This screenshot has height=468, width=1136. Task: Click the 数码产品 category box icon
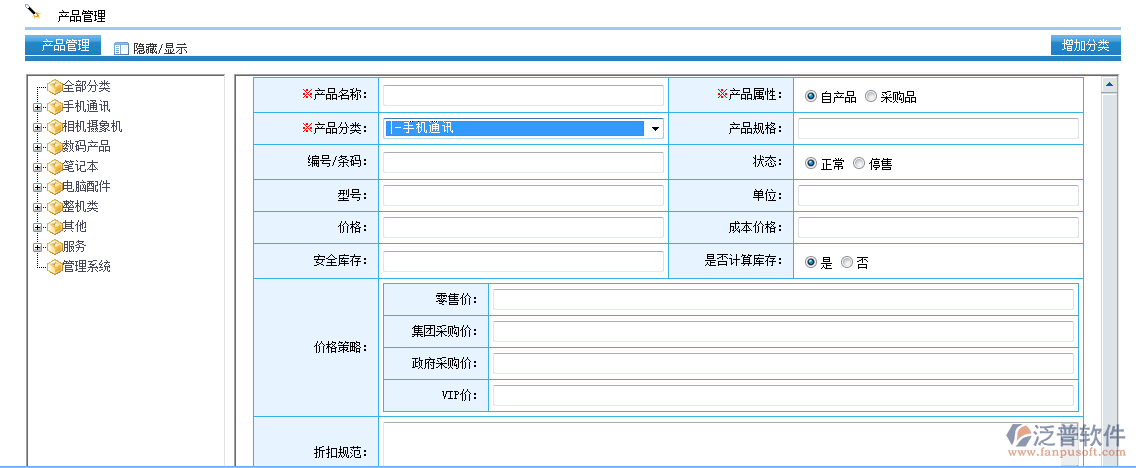pyautogui.click(x=54, y=147)
